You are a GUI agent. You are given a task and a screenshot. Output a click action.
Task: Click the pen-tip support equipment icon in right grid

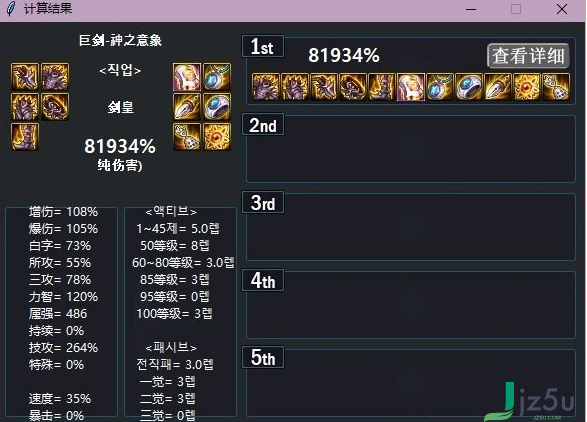pyautogui.click(x=187, y=107)
